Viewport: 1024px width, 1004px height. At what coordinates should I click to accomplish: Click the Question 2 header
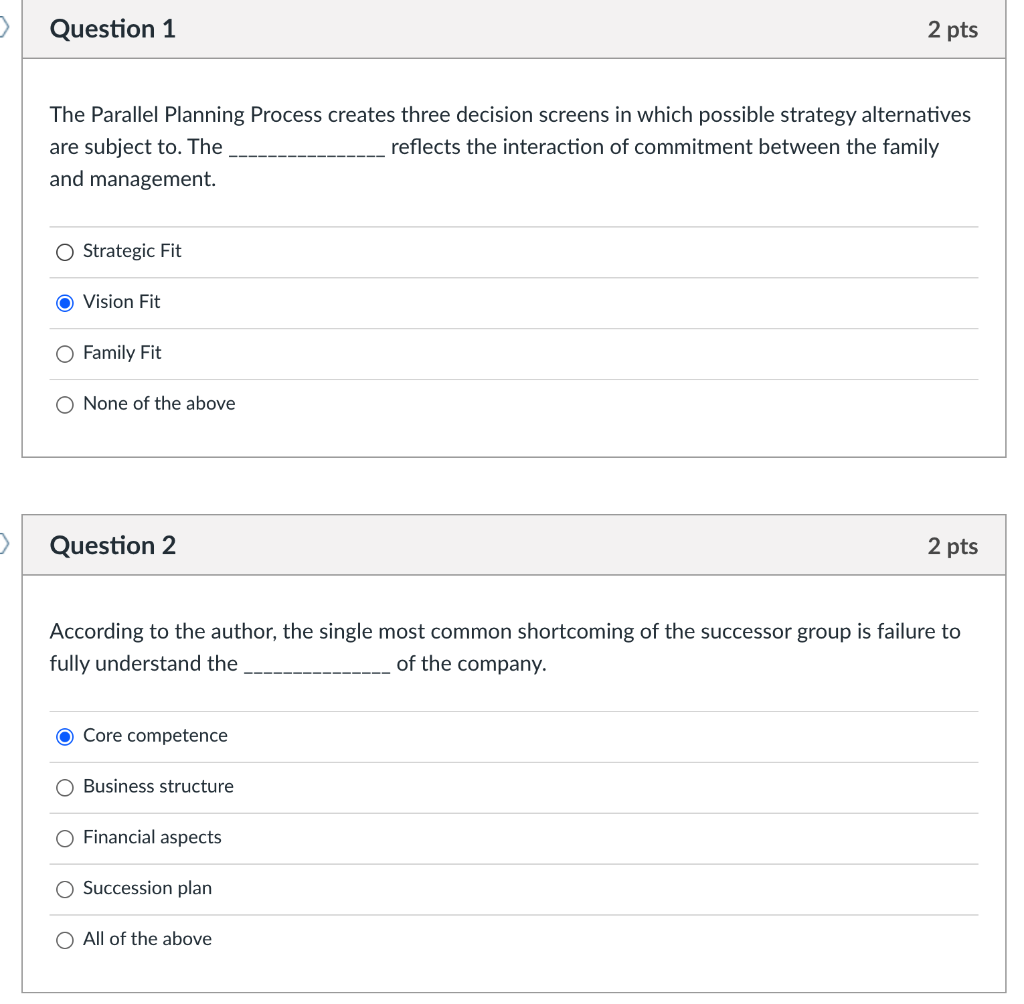pos(113,545)
